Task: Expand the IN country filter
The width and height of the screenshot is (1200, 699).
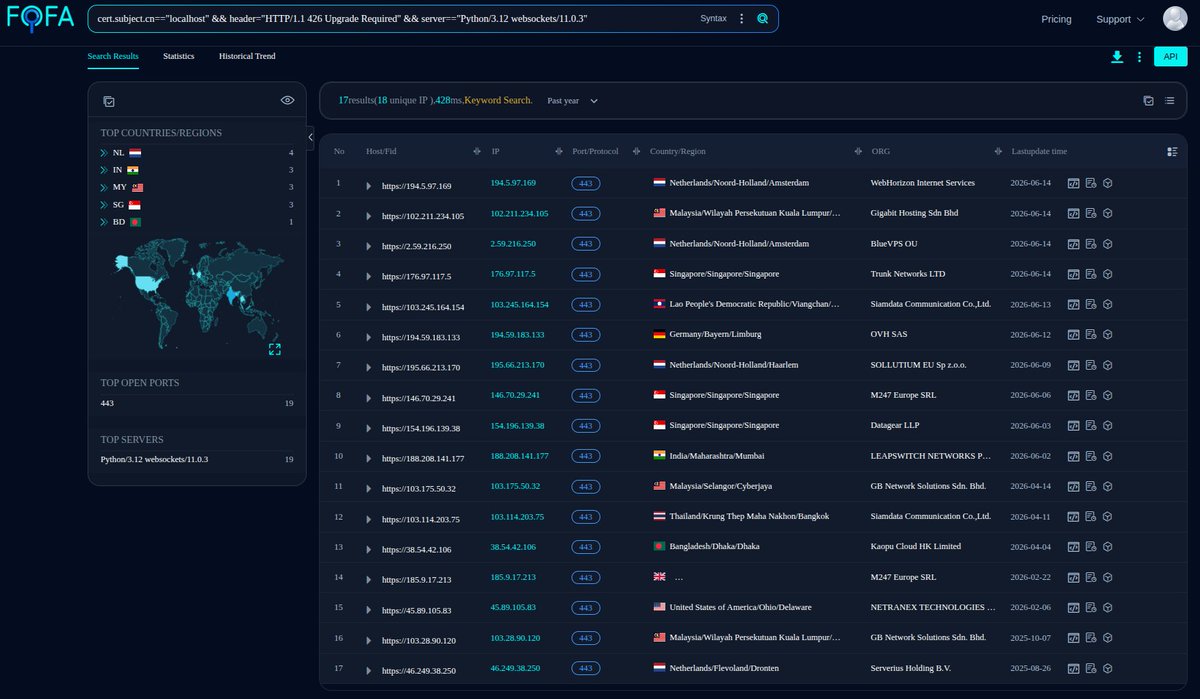Action: click(x=103, y=170)
